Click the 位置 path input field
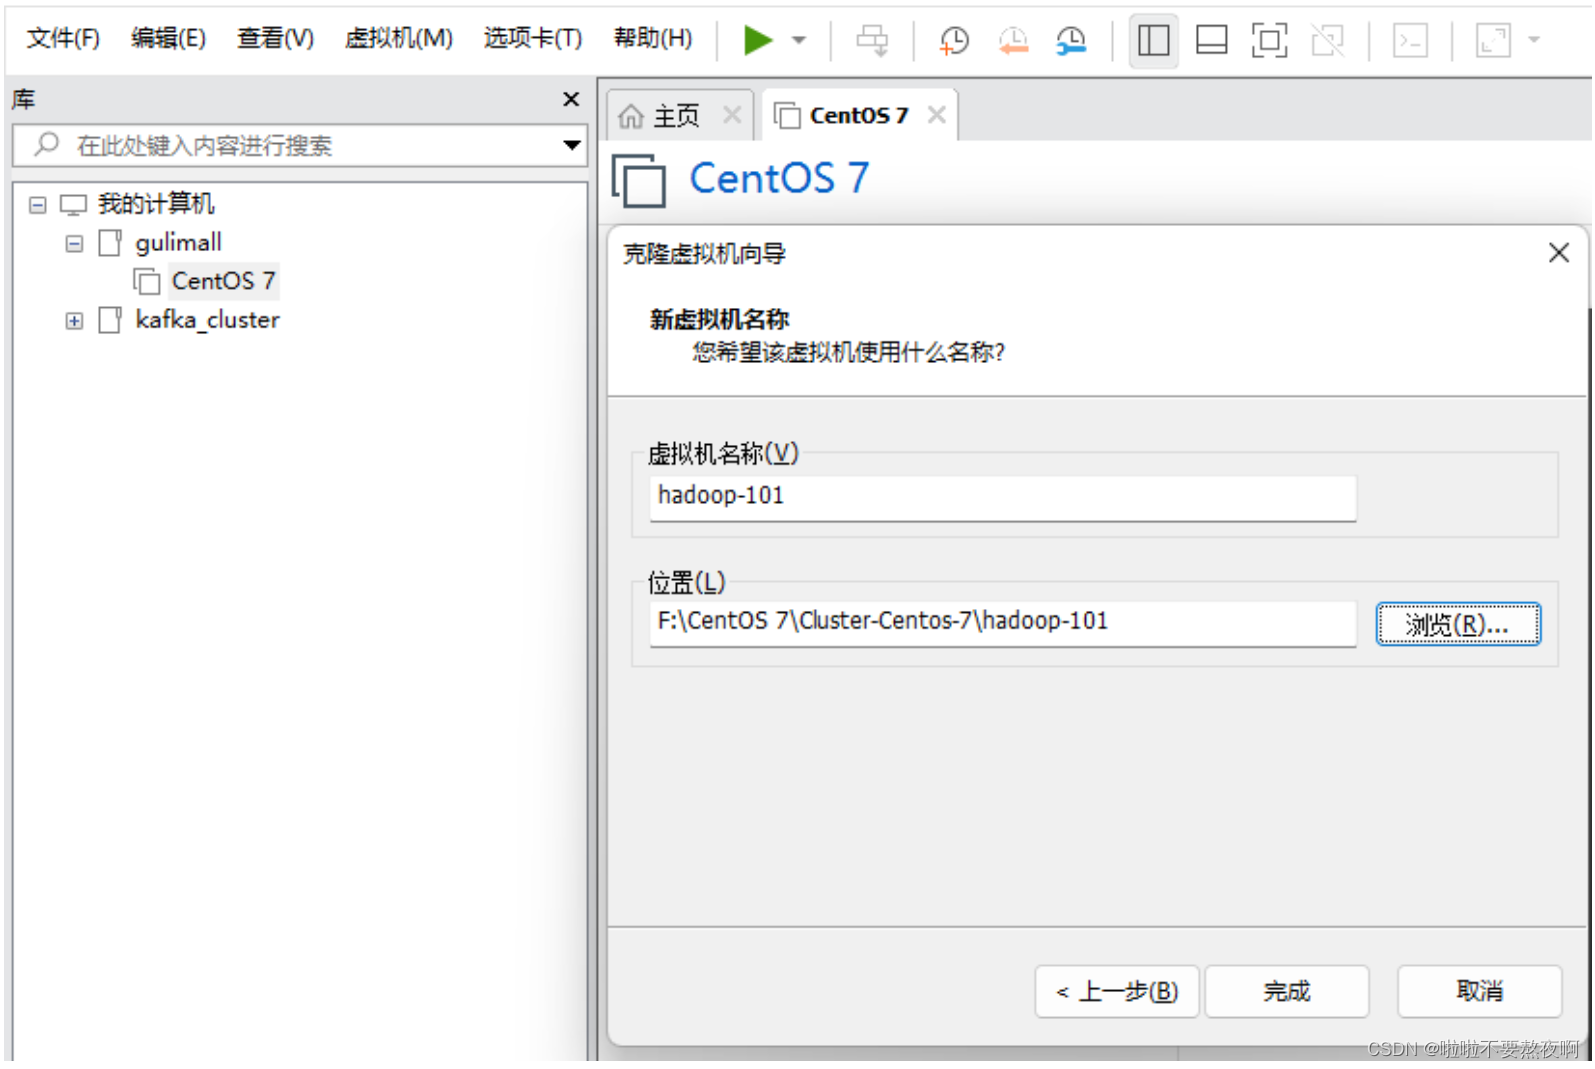 pos(1002,623)
